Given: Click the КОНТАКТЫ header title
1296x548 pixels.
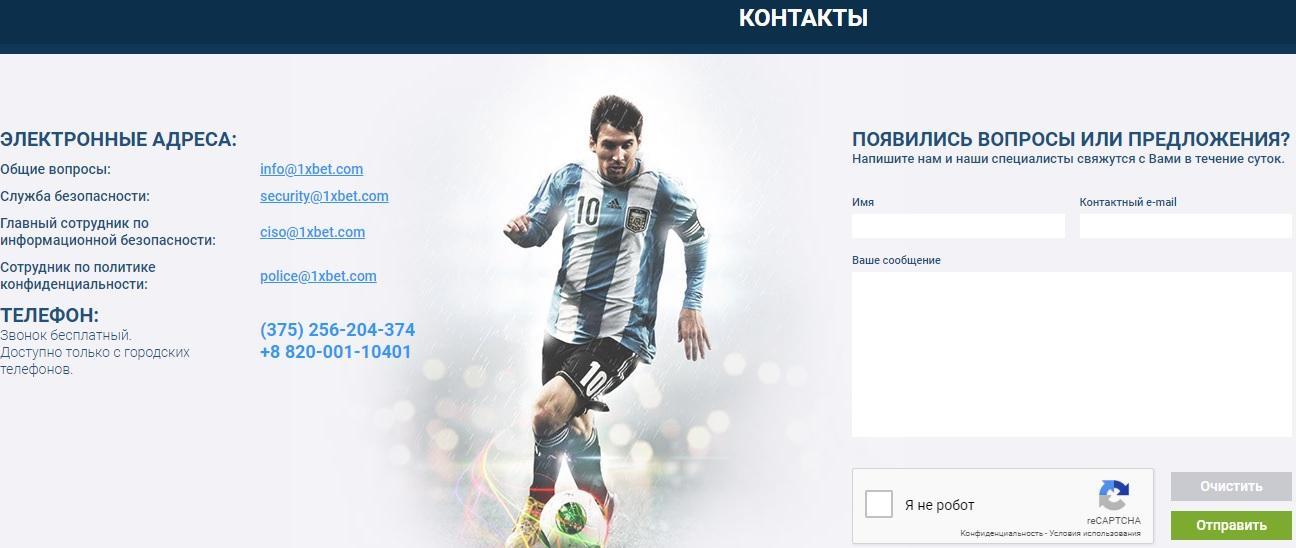Looking at the screenshot, I should [803, 18].
